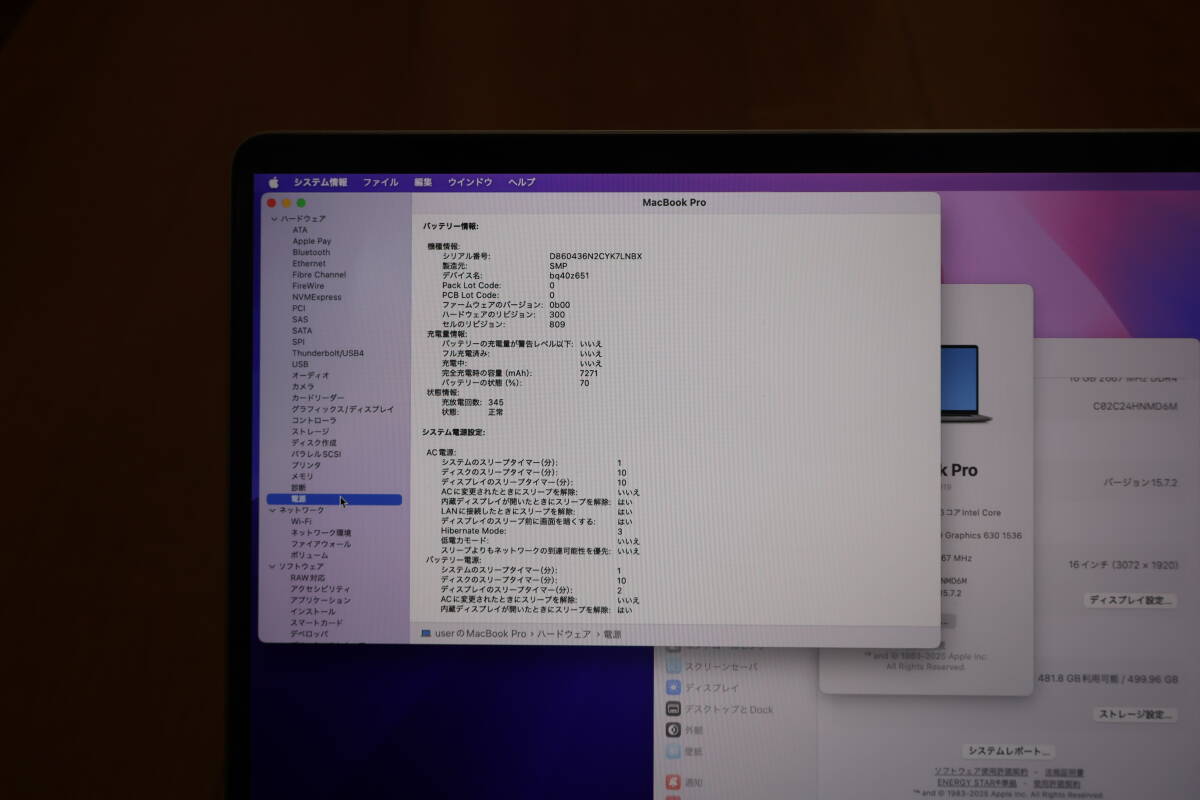
Task: Select RAW対応 under ソフトウェア
Action: coord(308,578)
